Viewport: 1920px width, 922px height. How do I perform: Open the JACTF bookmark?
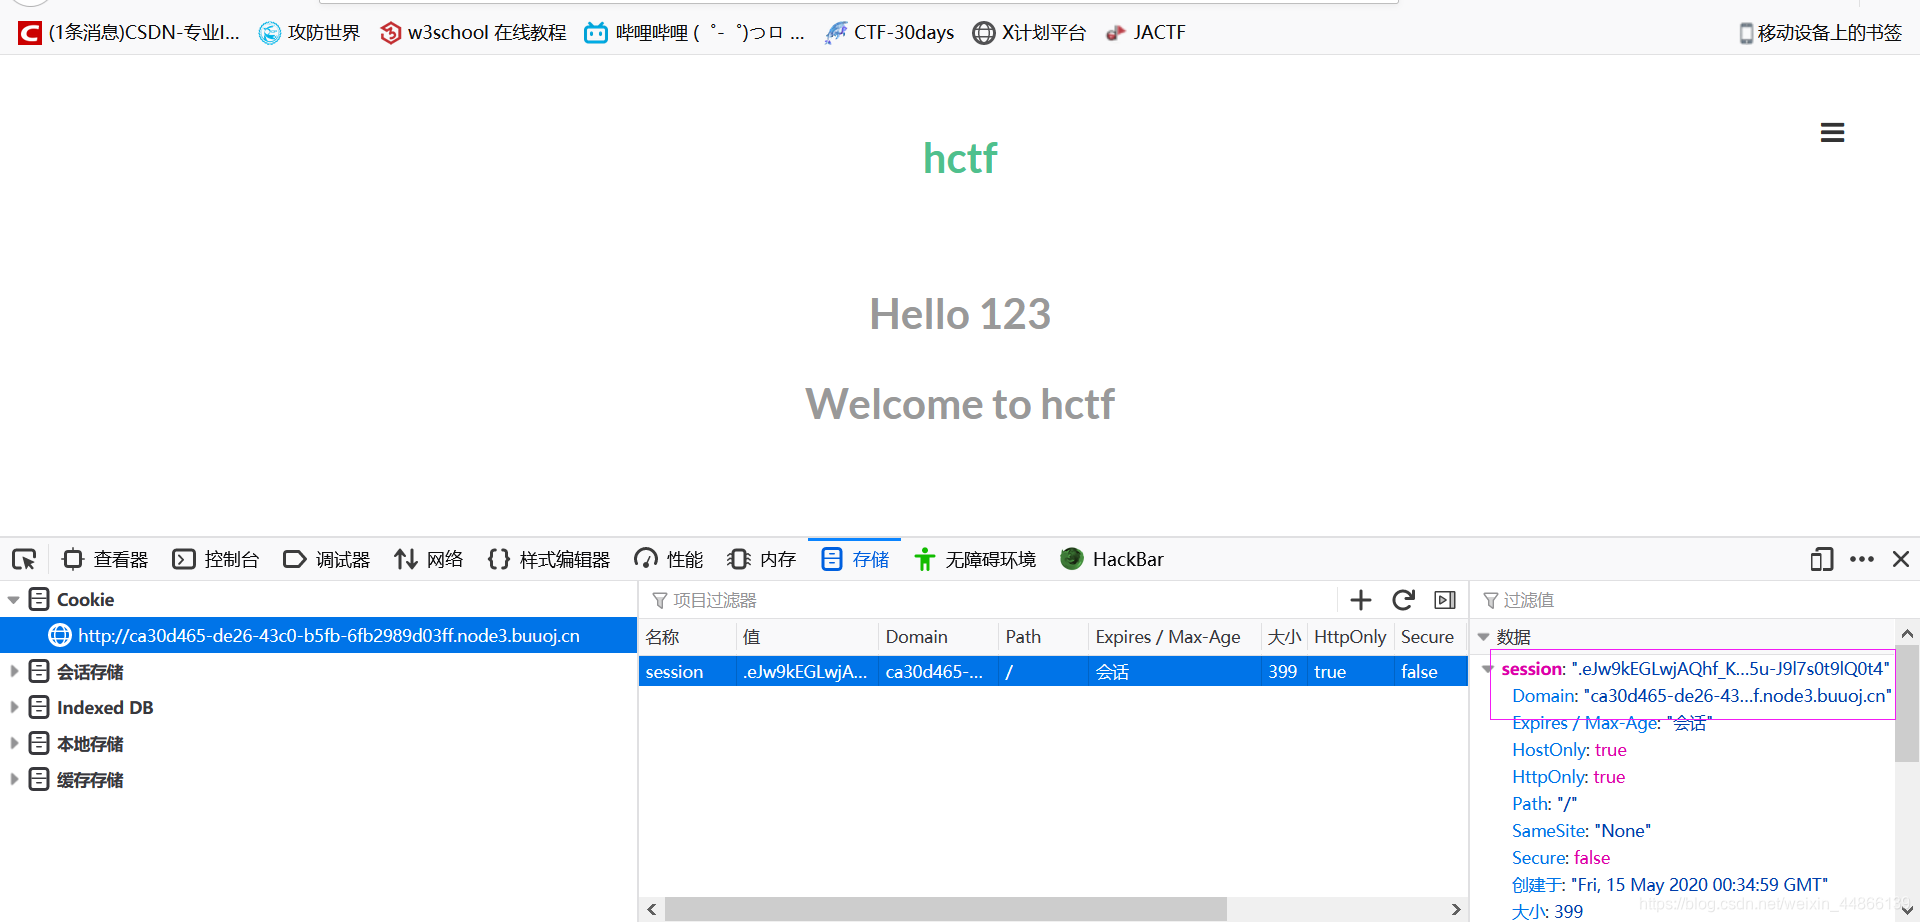click(x=1145, y=33)
